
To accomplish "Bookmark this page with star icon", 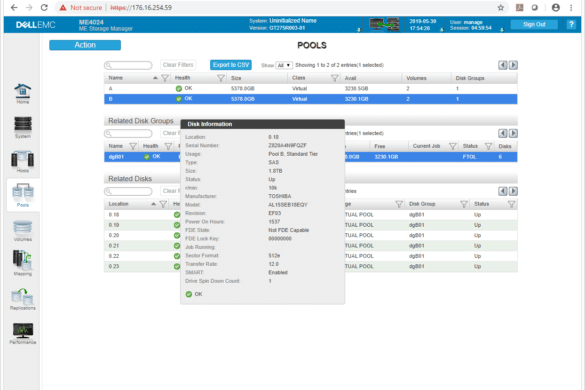I will coord(501,7).
